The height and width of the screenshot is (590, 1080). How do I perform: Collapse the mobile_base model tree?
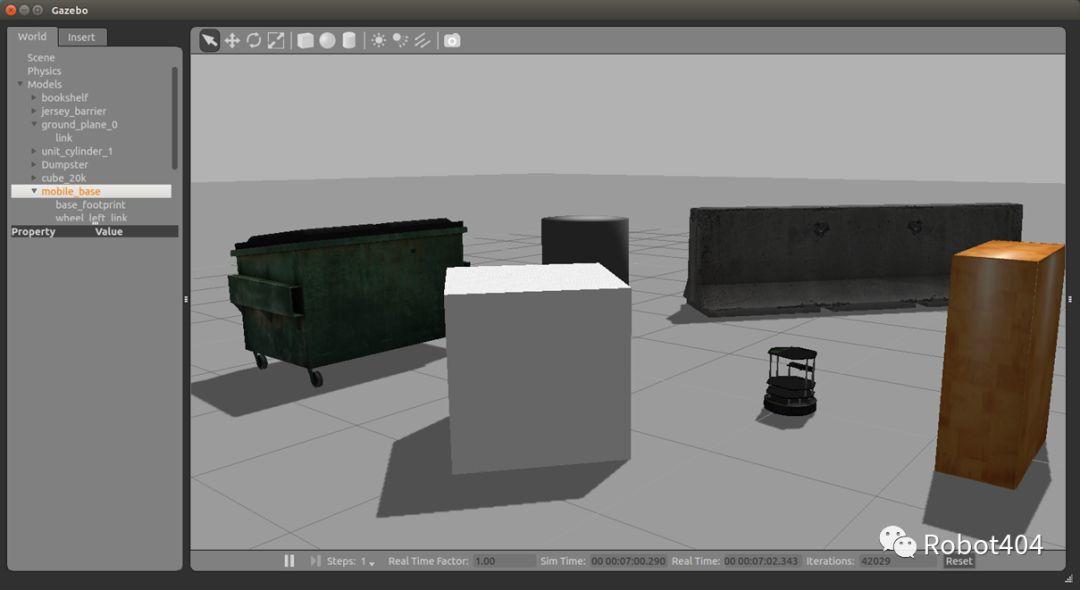(x=34, y=191)
